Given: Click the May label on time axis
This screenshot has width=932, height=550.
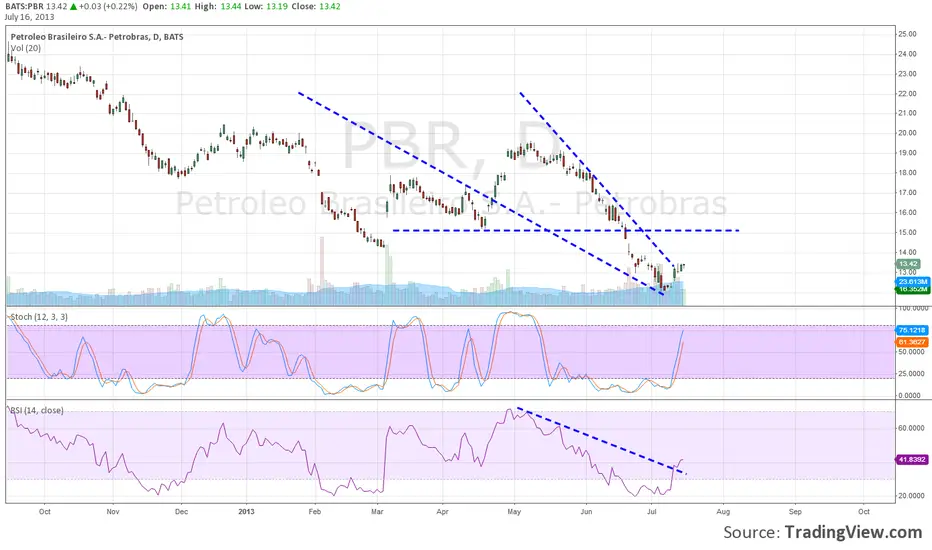Looking at the screenshot, I should (x=514, y=511).
